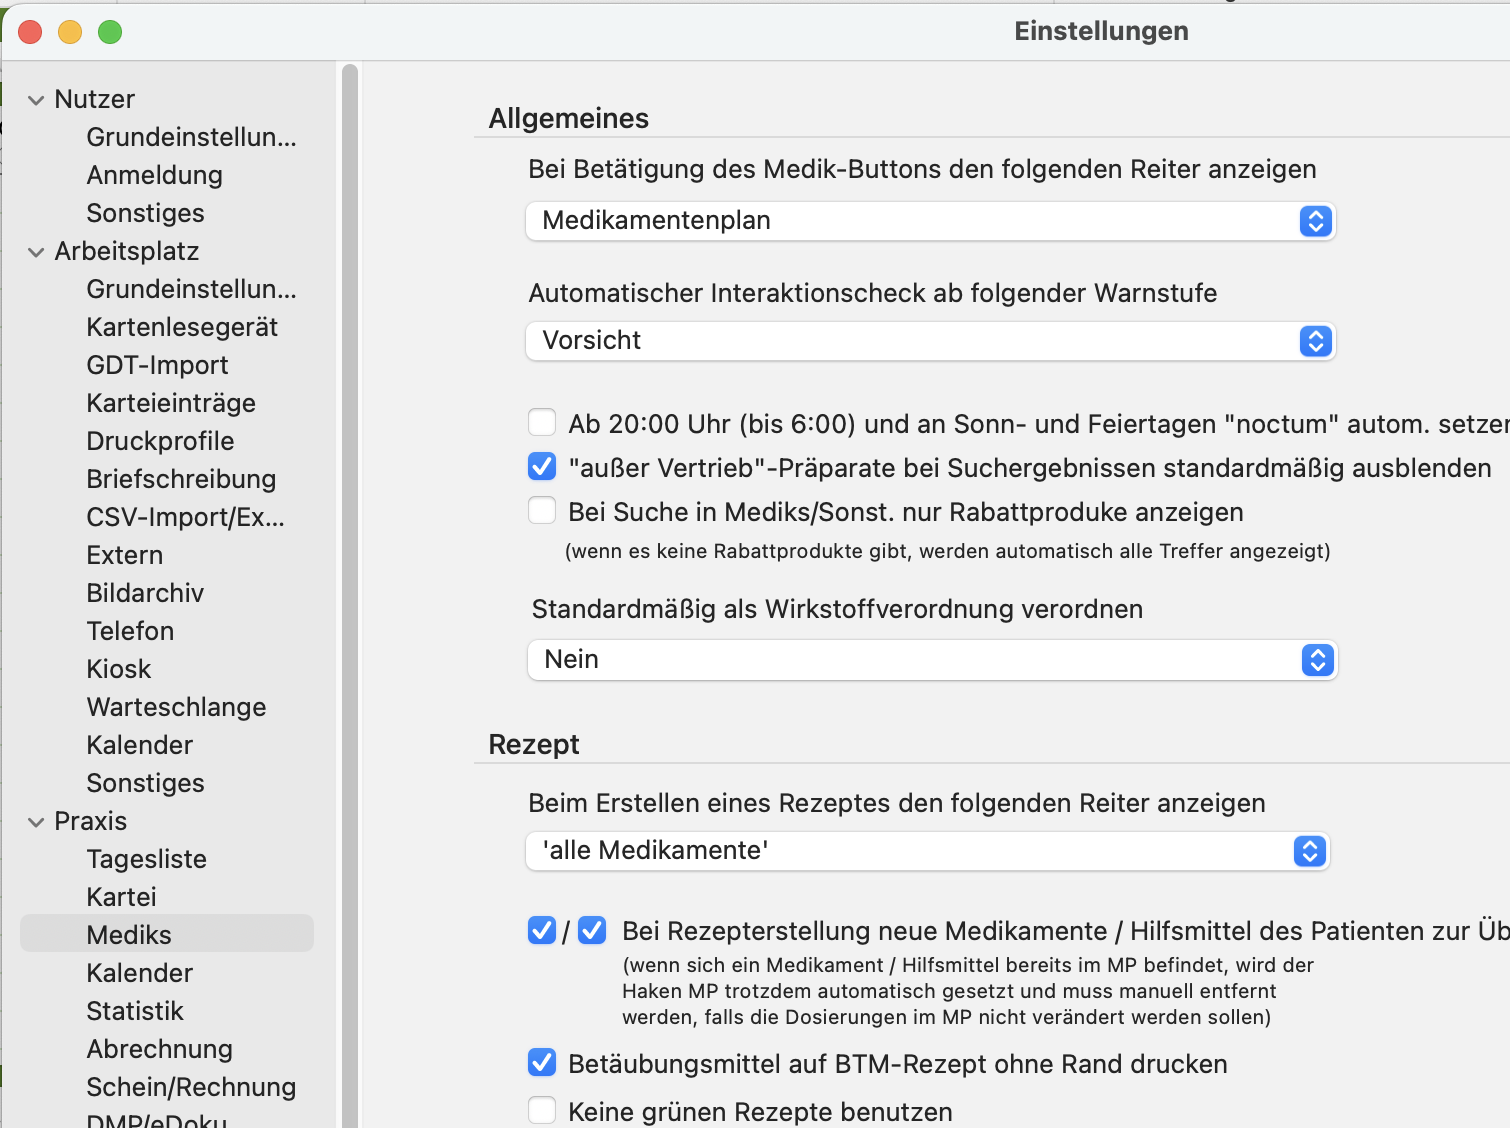
Task: Open Kartenlesegerät settings
Action: pos(182,327)
